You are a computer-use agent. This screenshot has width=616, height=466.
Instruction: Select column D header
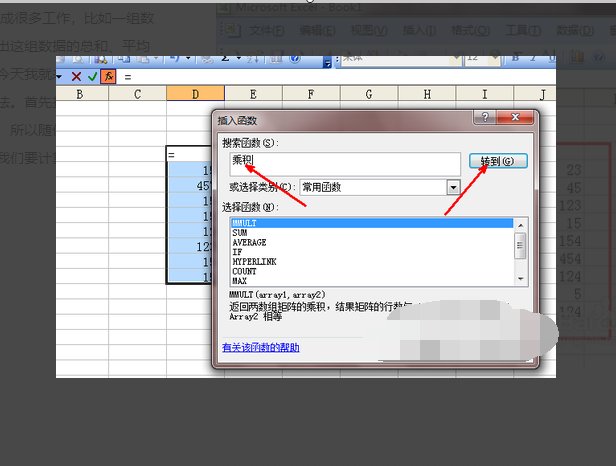click(195, 95)
